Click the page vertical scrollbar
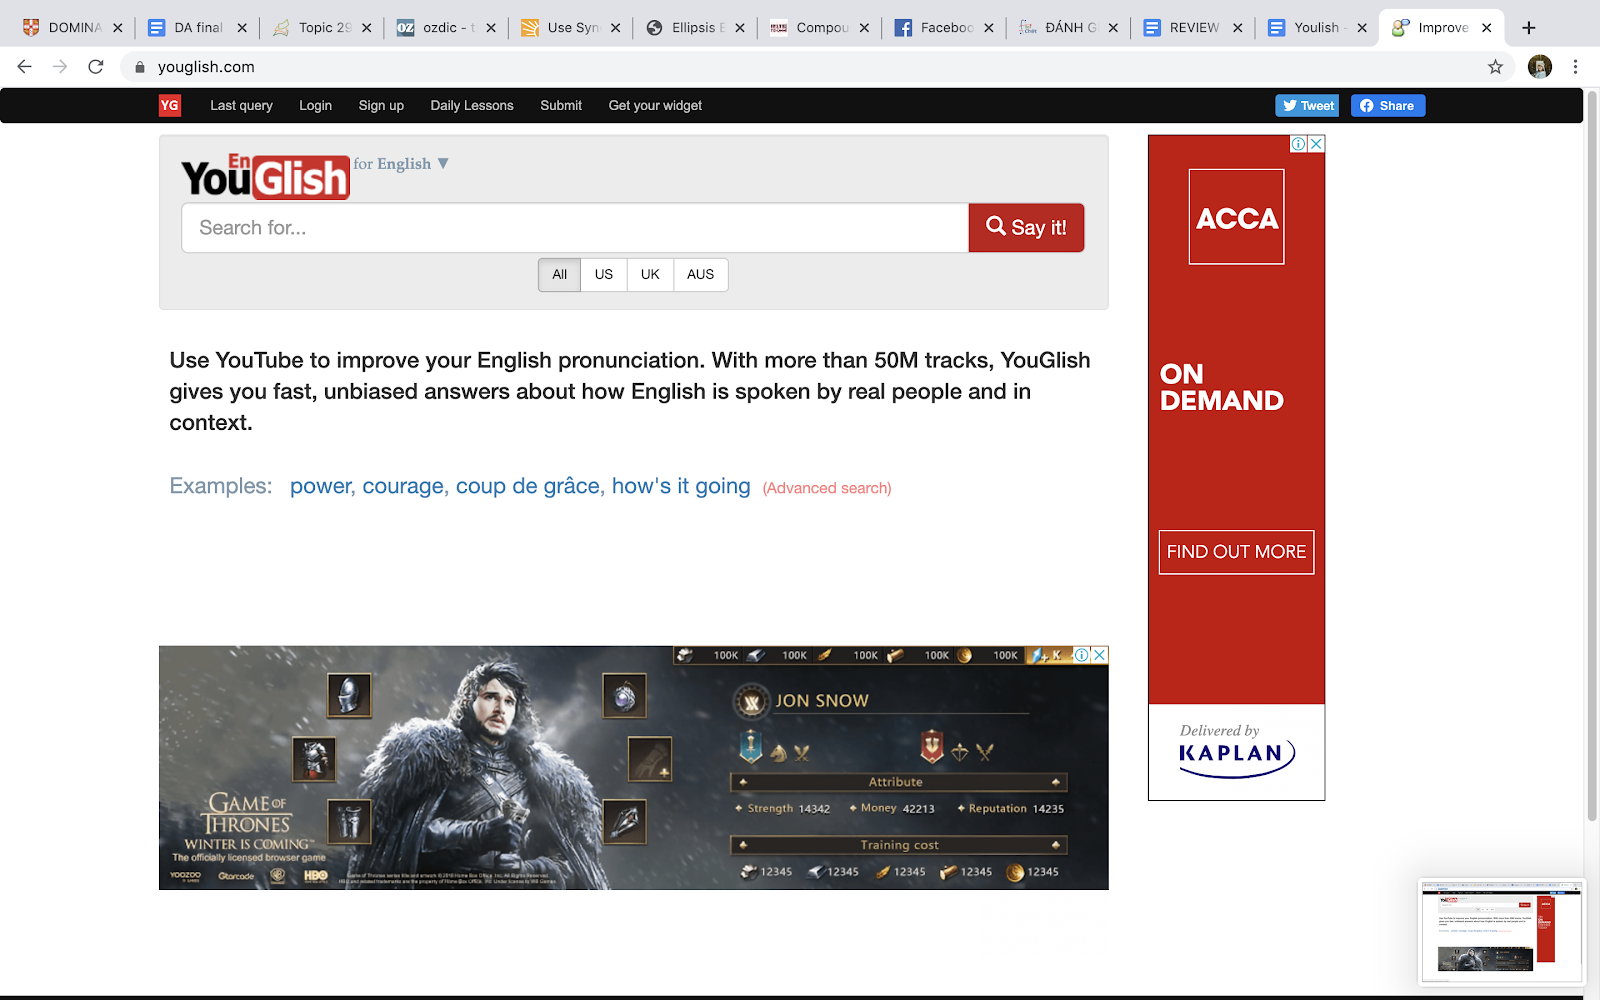This screenshot has width=1600, height=1000. (1591, 455)
